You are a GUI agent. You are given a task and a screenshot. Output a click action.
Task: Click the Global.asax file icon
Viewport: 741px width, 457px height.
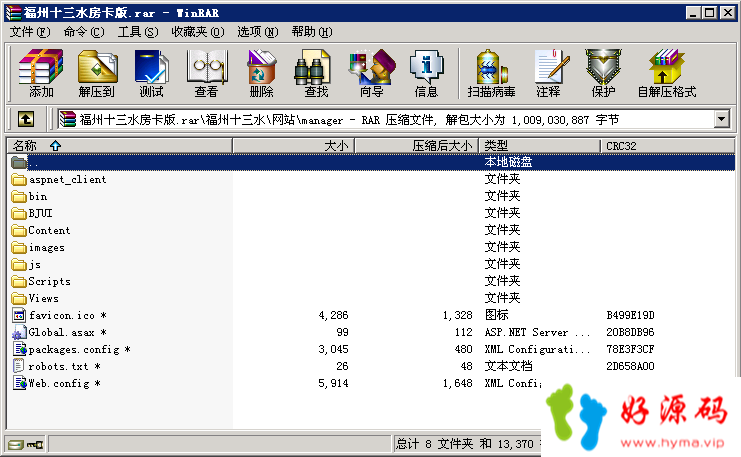coord(19,332)
